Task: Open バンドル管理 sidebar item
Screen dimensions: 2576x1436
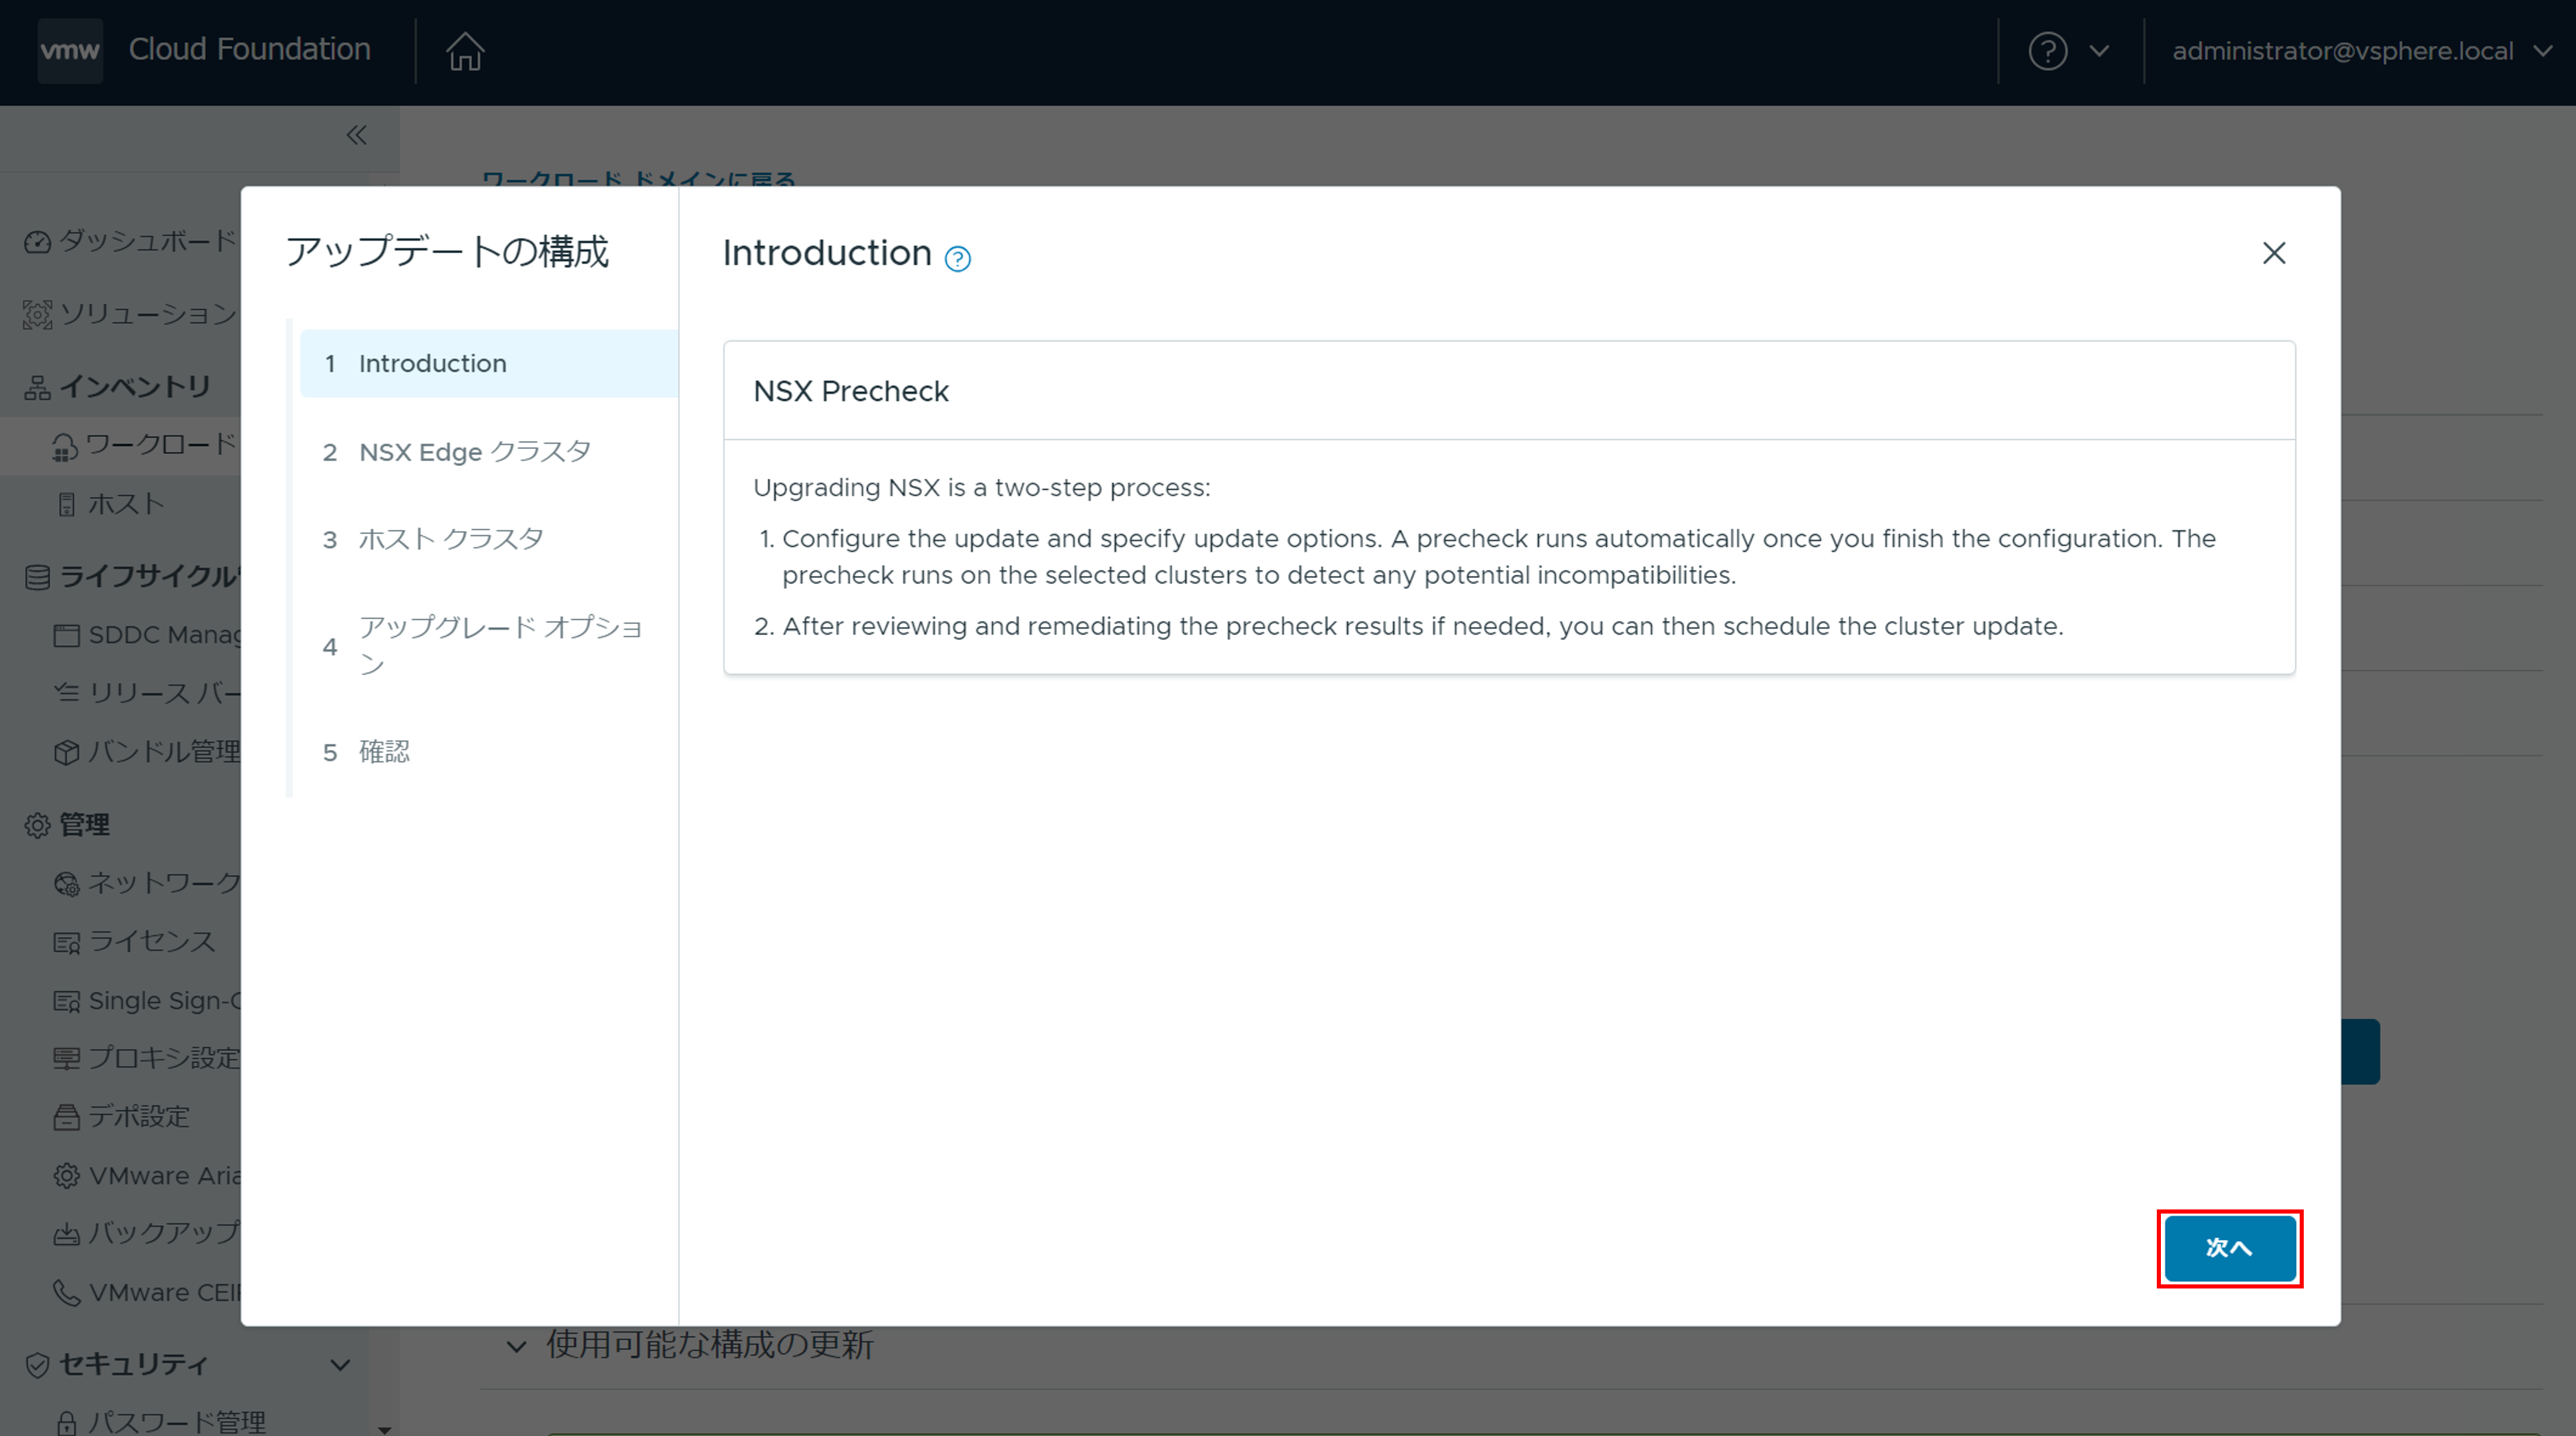Action: 146,751
